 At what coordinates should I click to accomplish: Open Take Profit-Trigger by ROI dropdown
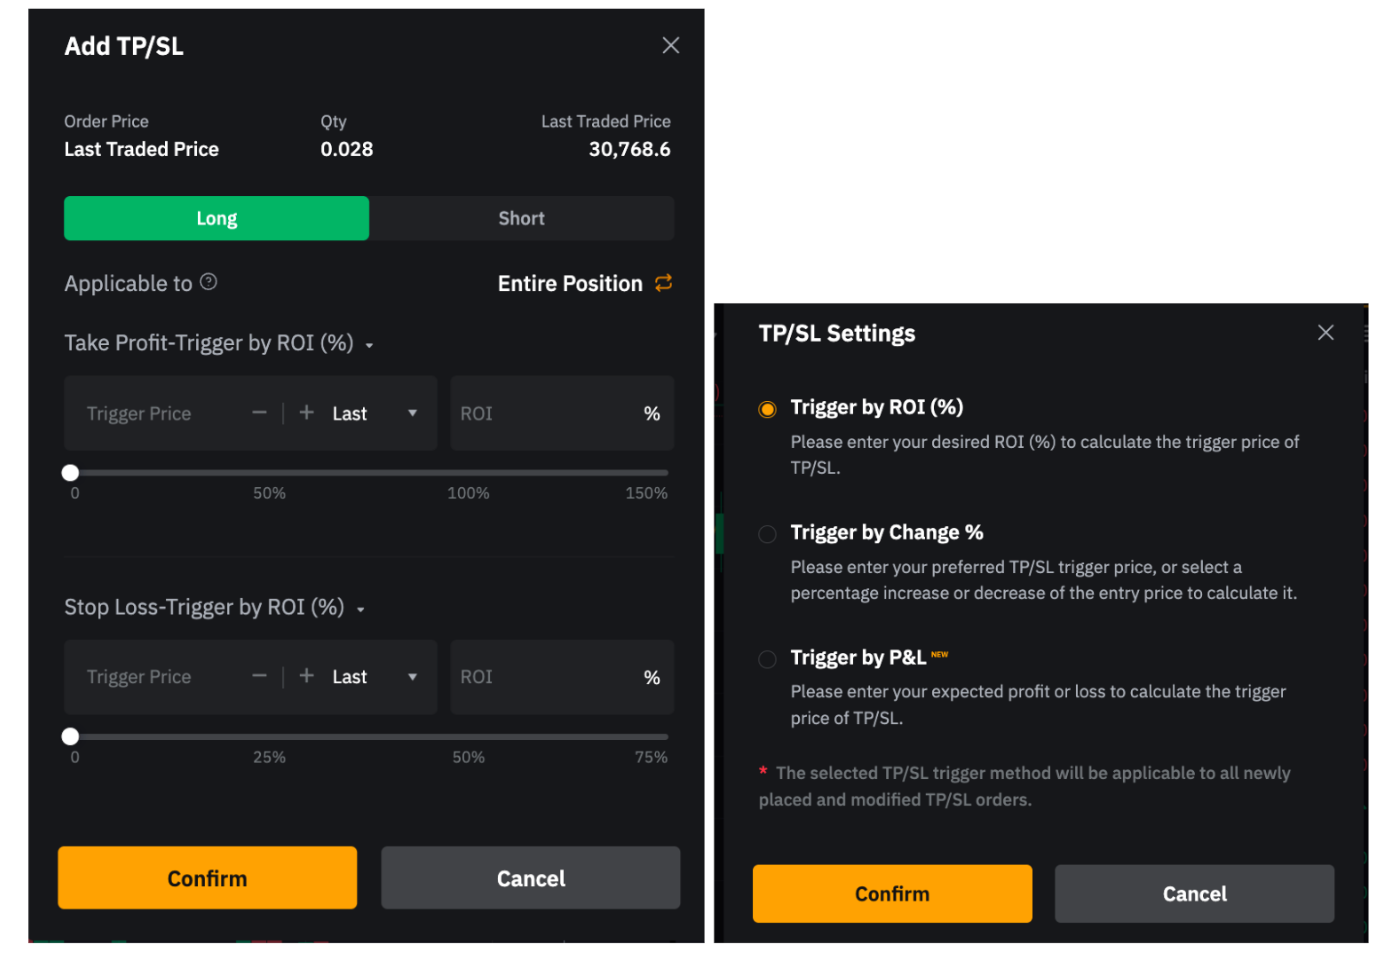pos(369,345)
